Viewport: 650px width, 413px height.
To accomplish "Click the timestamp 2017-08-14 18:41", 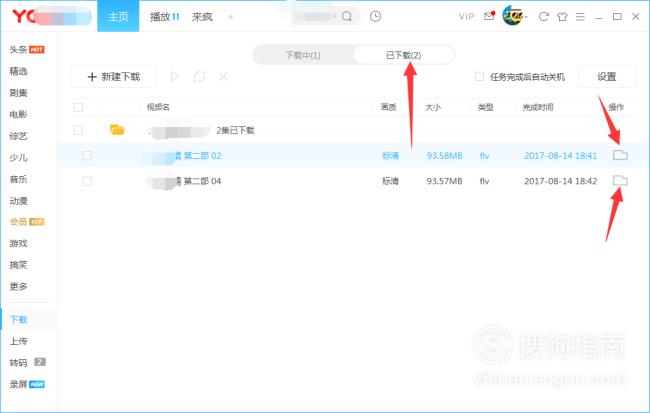I will (560, 155).
